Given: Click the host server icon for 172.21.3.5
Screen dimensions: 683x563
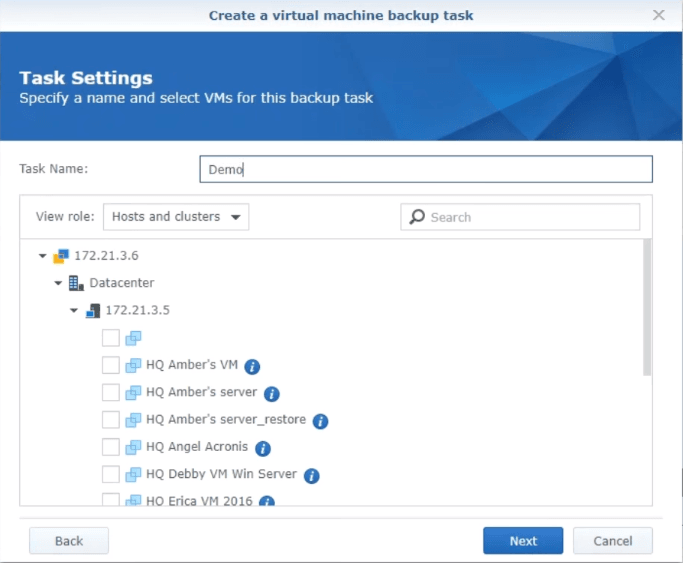Looking at the screenshot, I should click(x=93, y=310).
